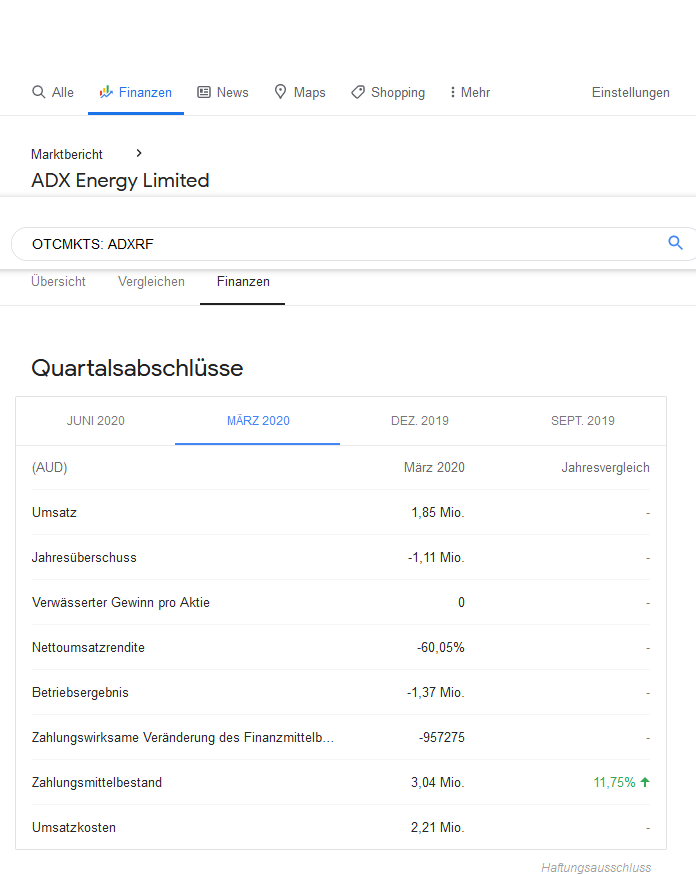Open Einstellungen settings menu

630,92
